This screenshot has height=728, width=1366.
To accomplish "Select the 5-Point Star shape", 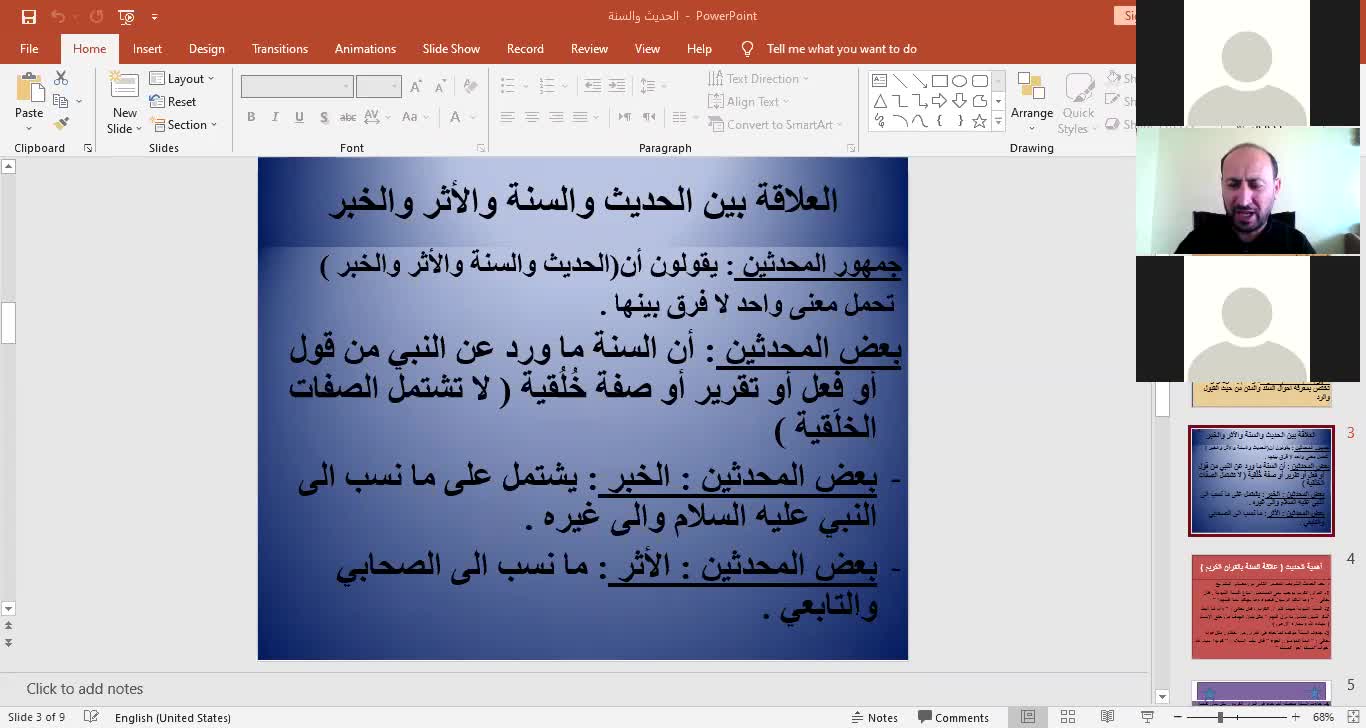I will pos(980,121).
